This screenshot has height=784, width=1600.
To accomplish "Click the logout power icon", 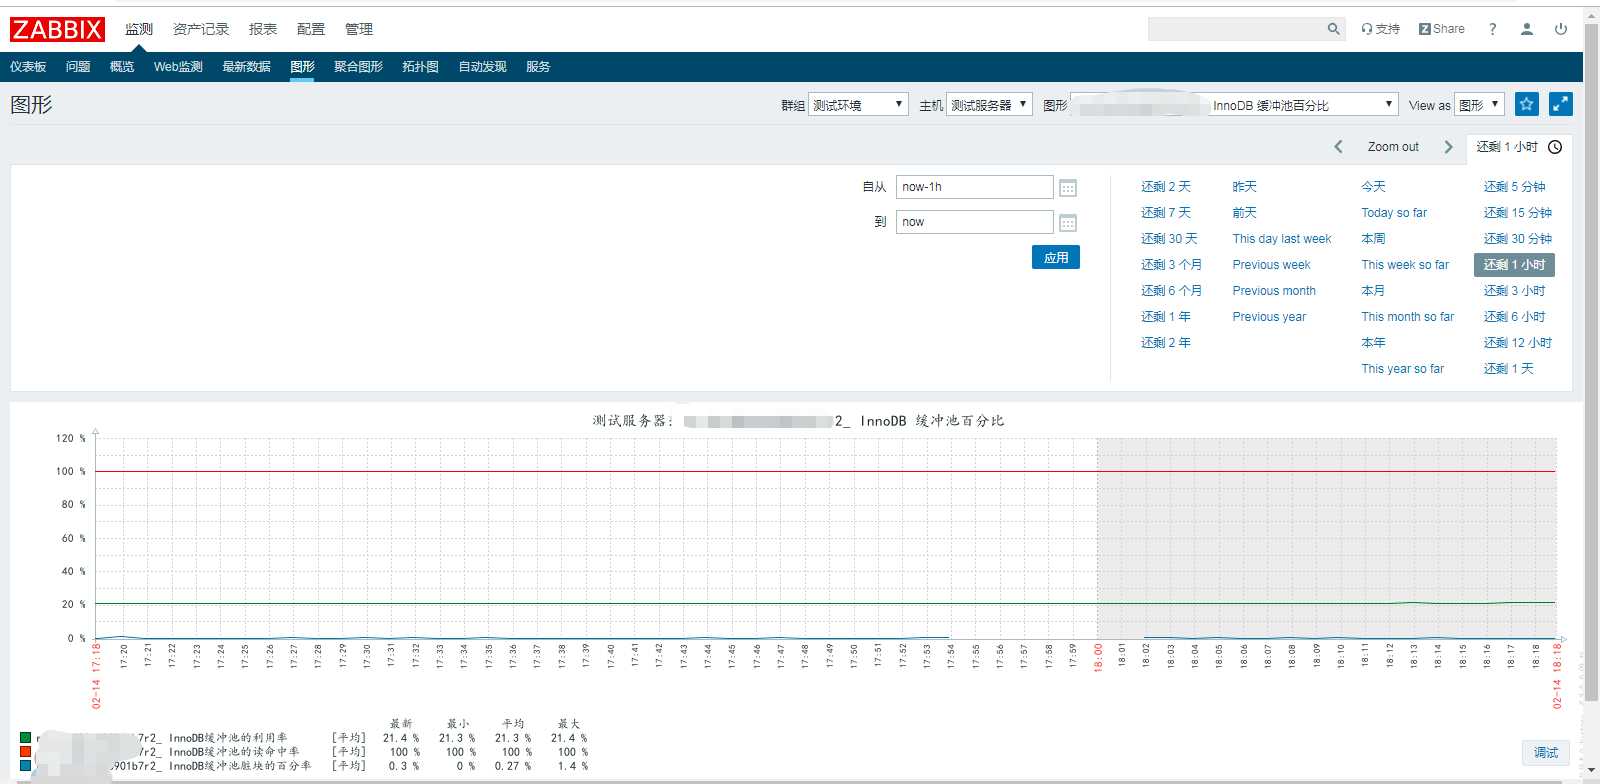I will click(x=1560, y=29).
